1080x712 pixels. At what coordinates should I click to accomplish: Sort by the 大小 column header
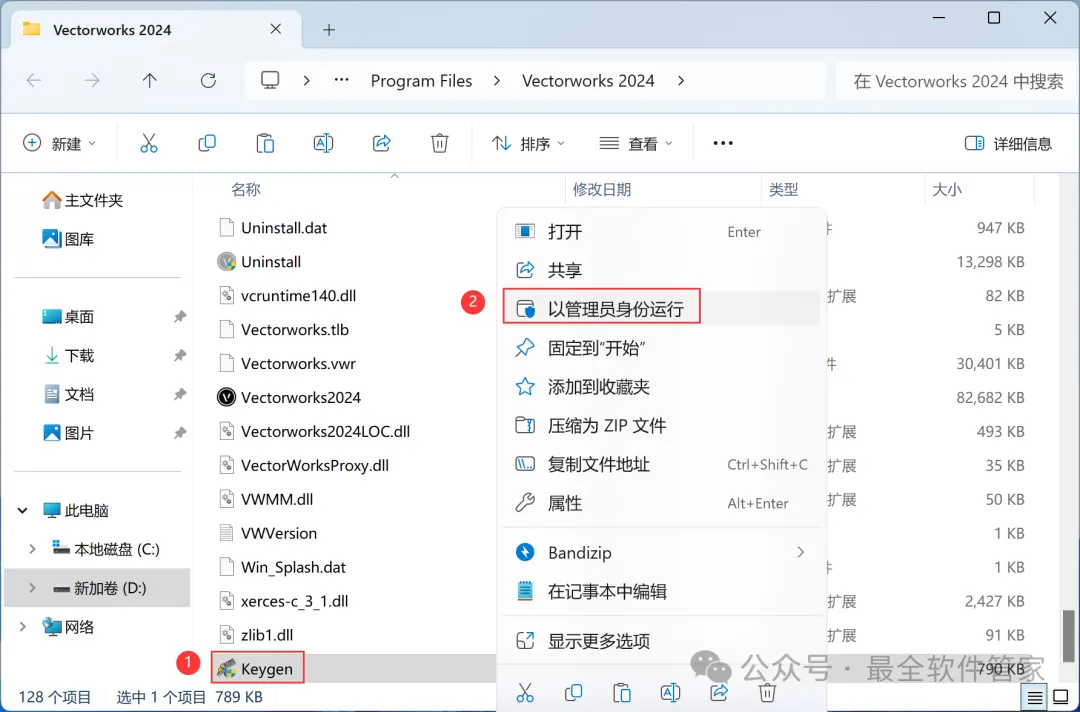point(947,189)
